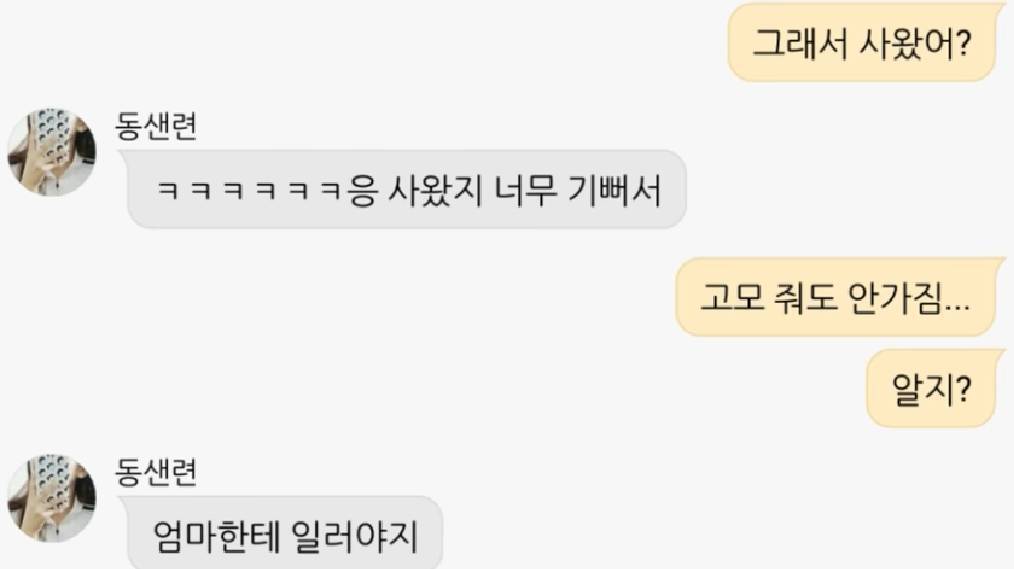Tap the word 엄마한테 in the bottom bubble
Viewport: 1014px width, 569px height.
pyautogui.click(x=217, y=536)
